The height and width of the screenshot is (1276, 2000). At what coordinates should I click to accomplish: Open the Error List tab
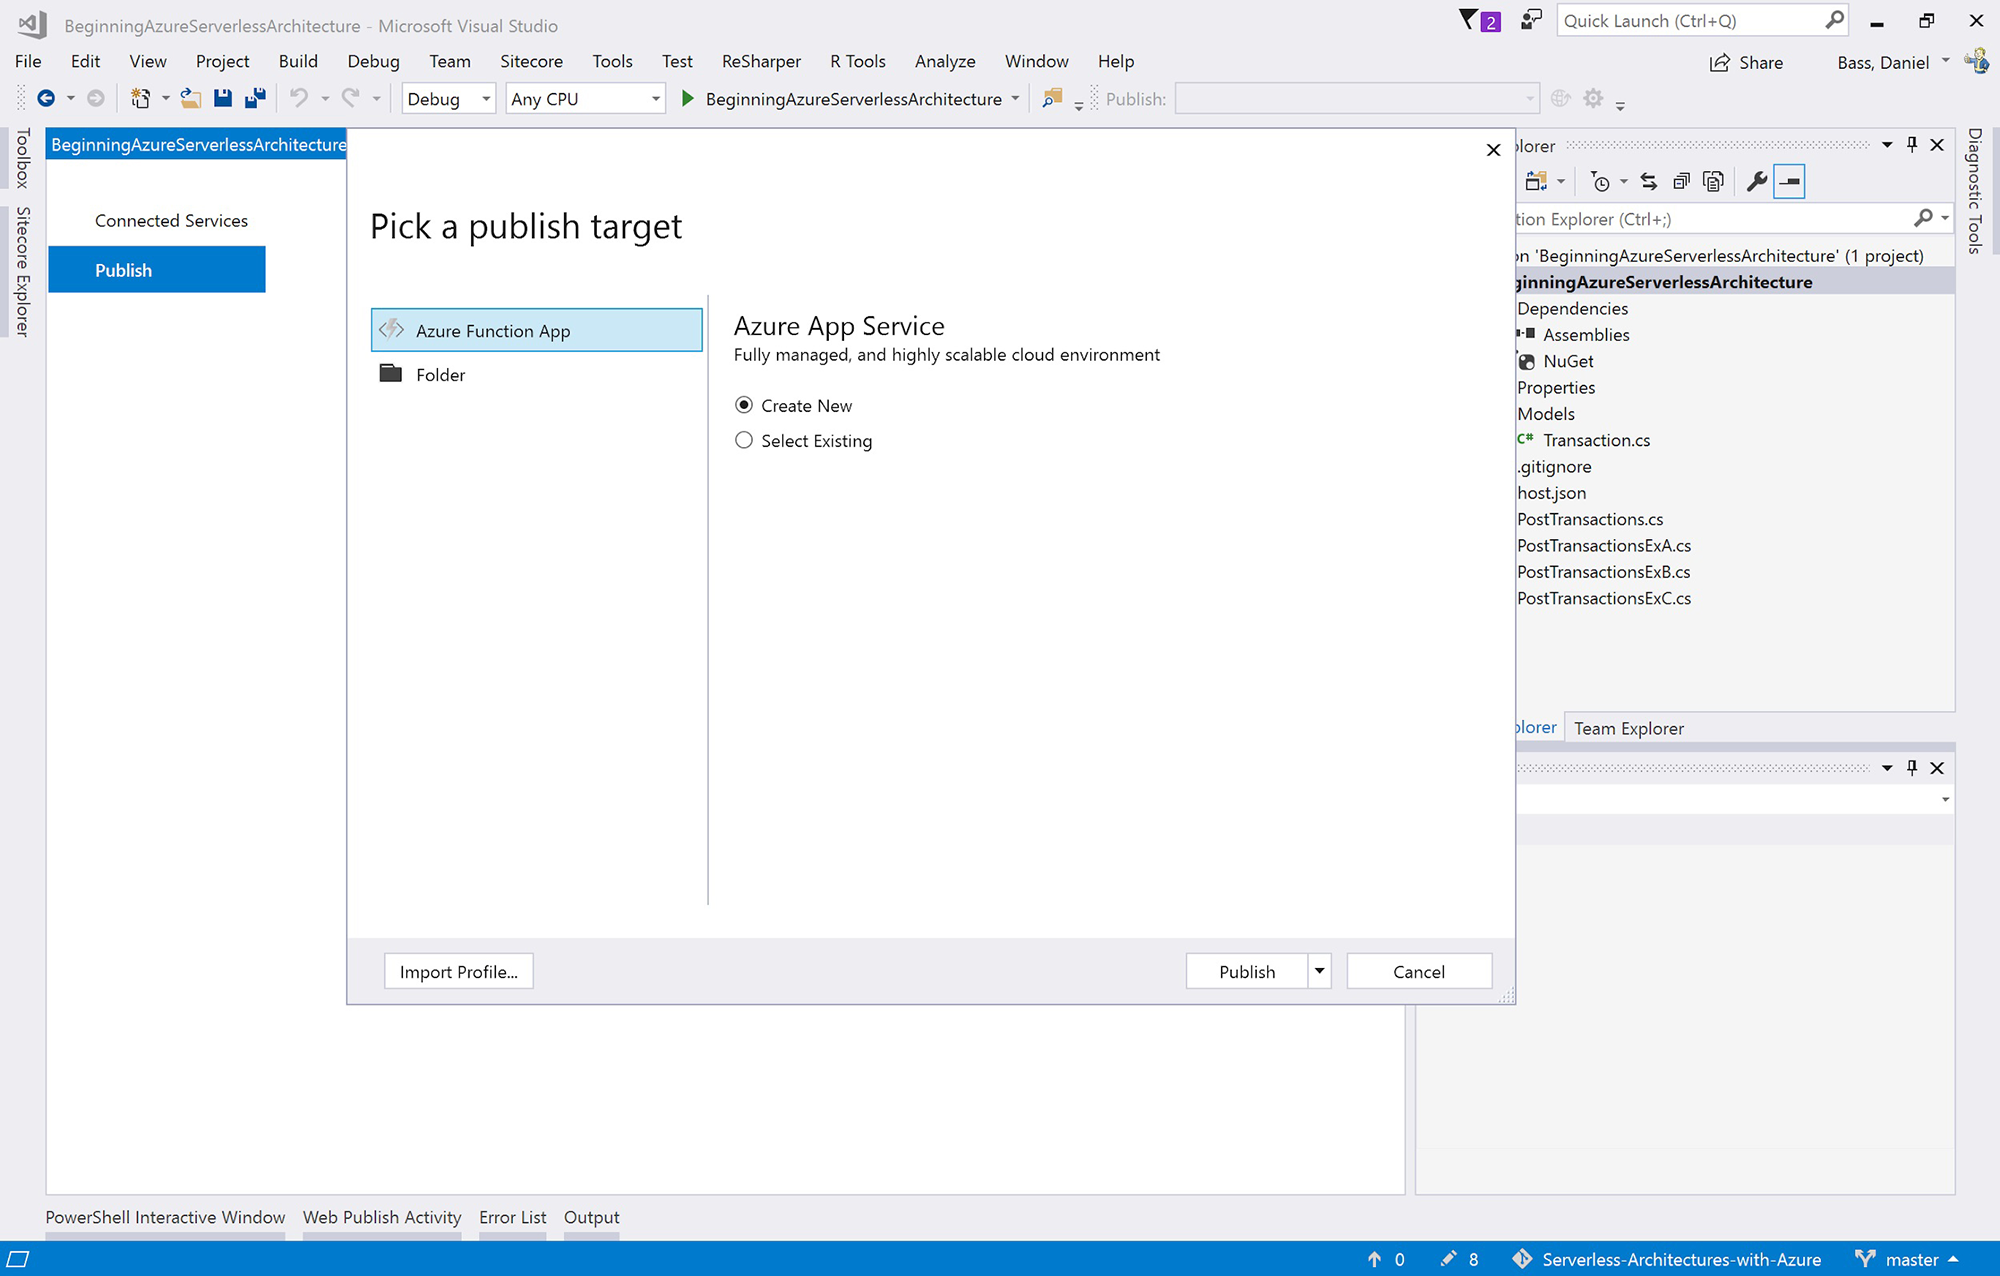pos(512,1217)
